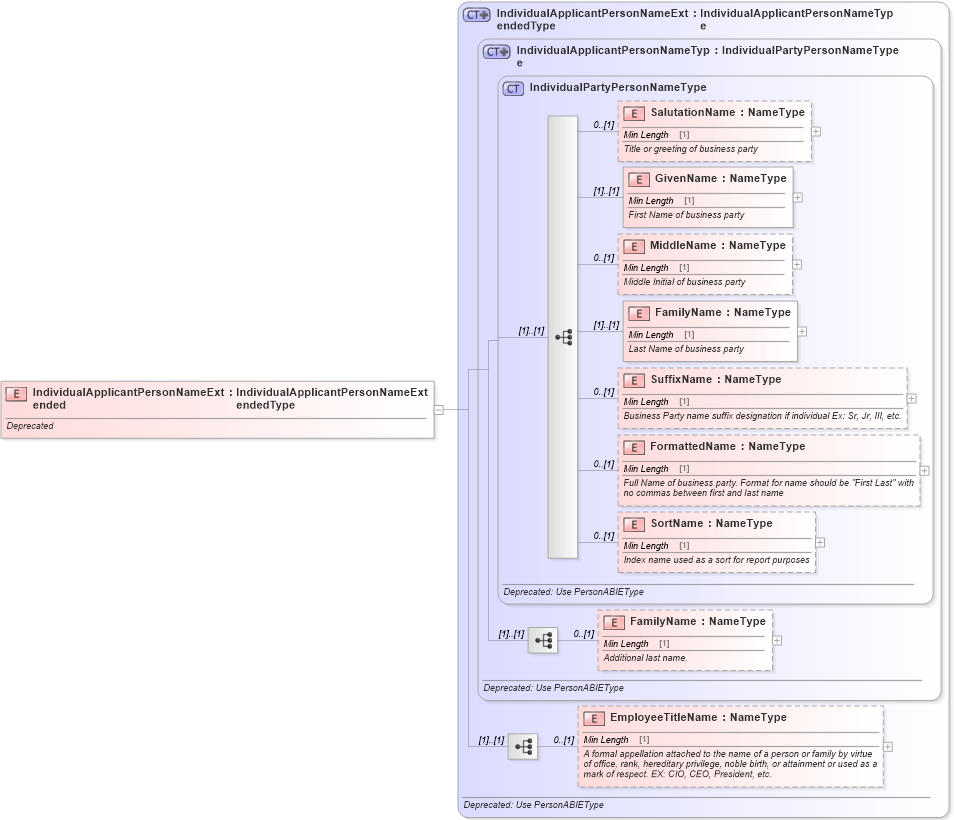Image resolution: width=954 pixels, height=820 pixels.
Task: Click the E icon of SalutationName element
Action: pyautogui.click(x=635, y=113)
